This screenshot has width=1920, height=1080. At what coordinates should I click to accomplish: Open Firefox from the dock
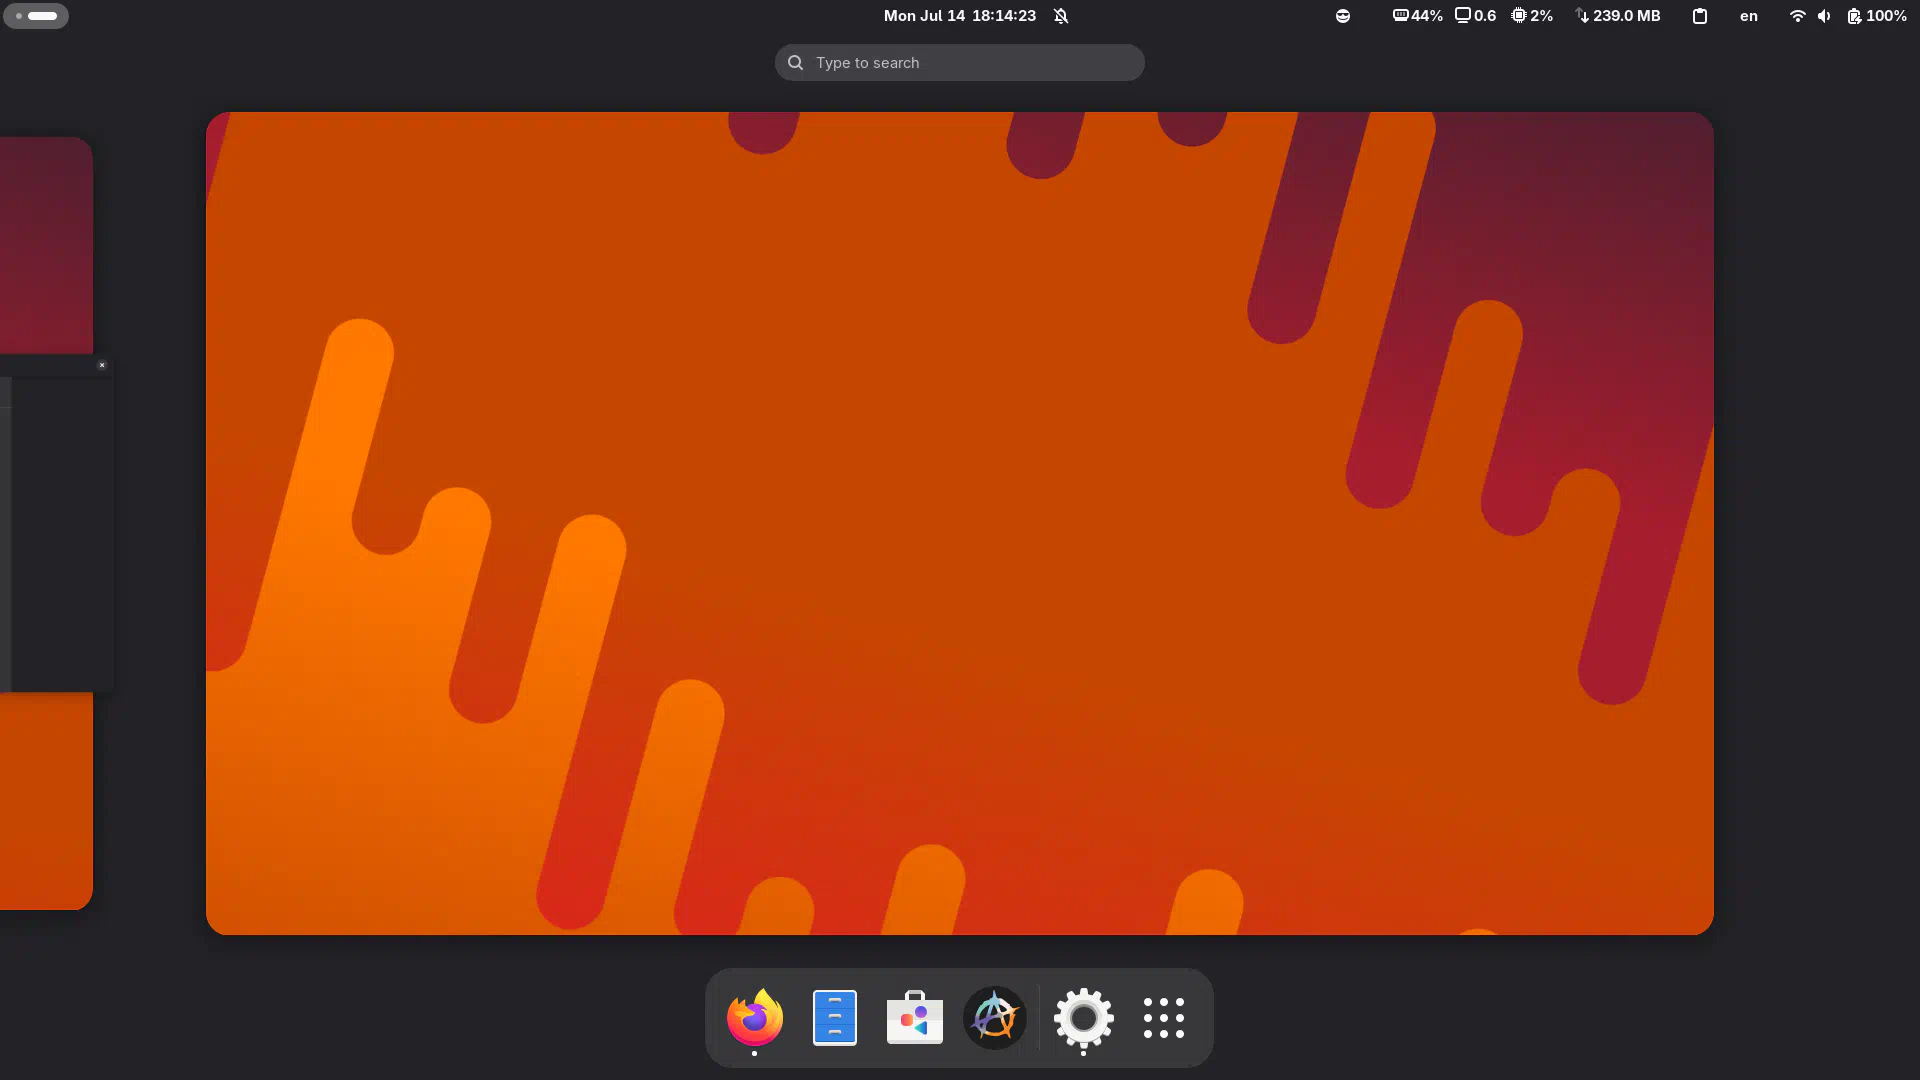(x=754, y=1018)
